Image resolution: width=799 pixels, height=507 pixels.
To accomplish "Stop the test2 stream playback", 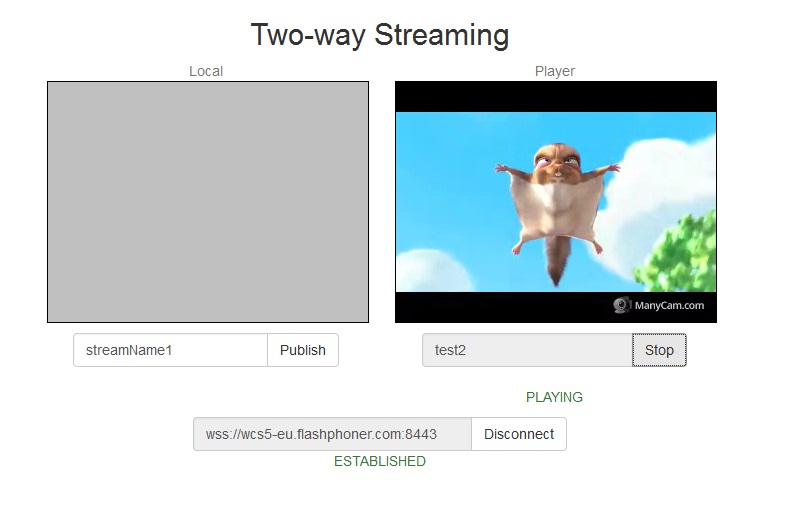I will (659, 350).
